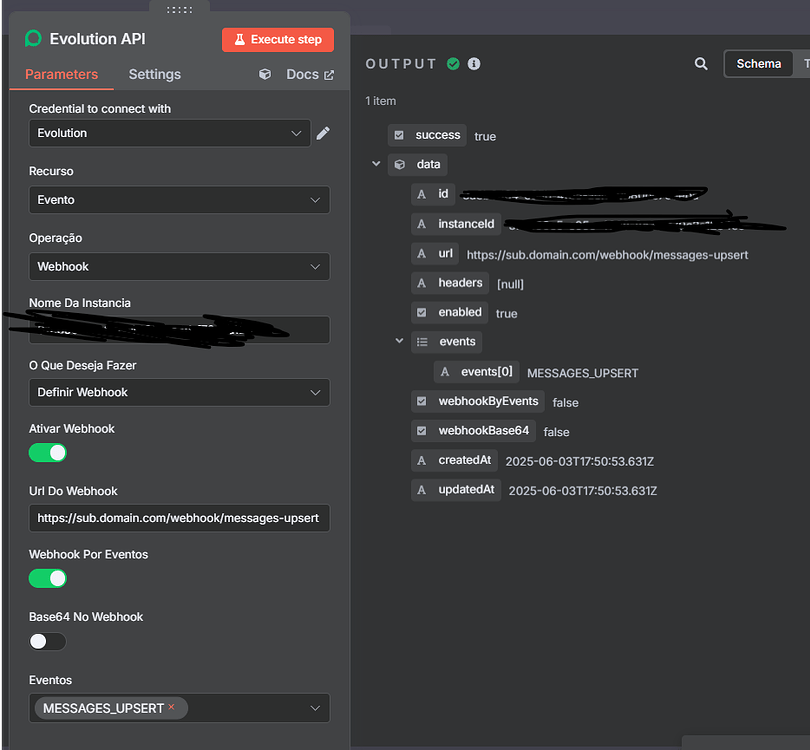The image size is (810, 750).
Task: Turn off Webhook Por Eventos
Action: pos(47,578)
